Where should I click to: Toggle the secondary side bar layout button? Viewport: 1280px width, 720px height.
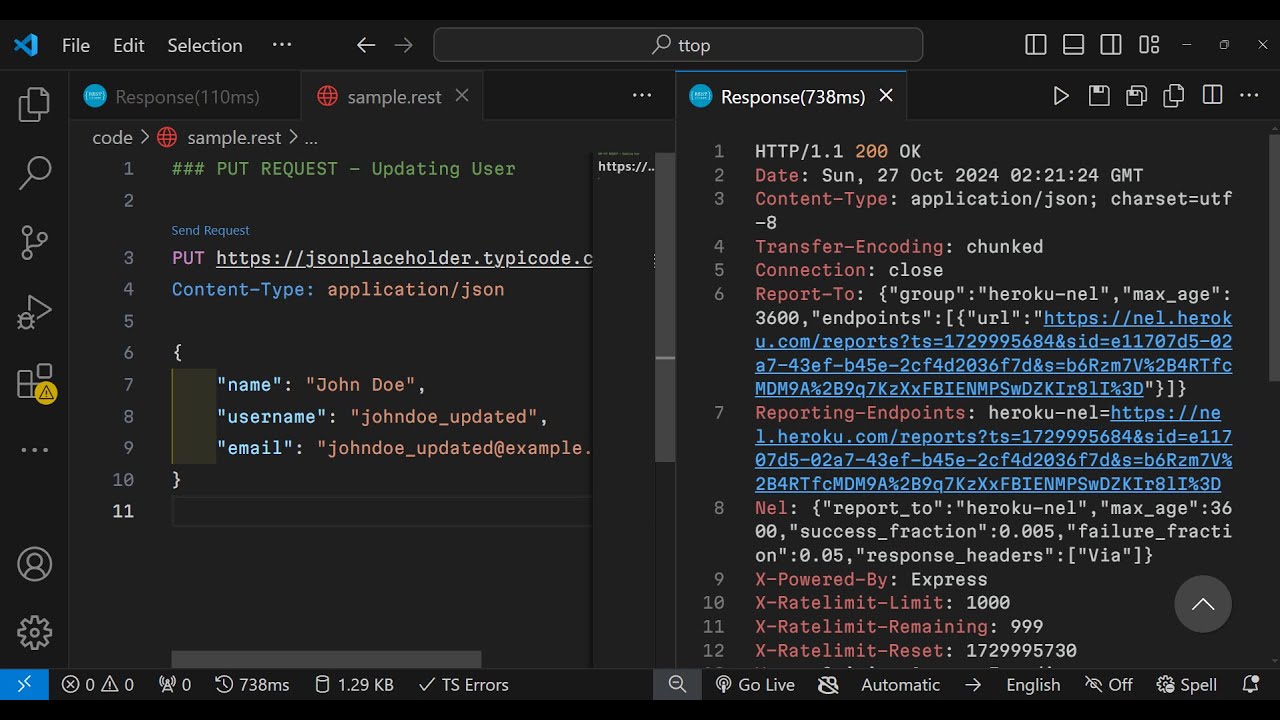tap(1111, 45)
